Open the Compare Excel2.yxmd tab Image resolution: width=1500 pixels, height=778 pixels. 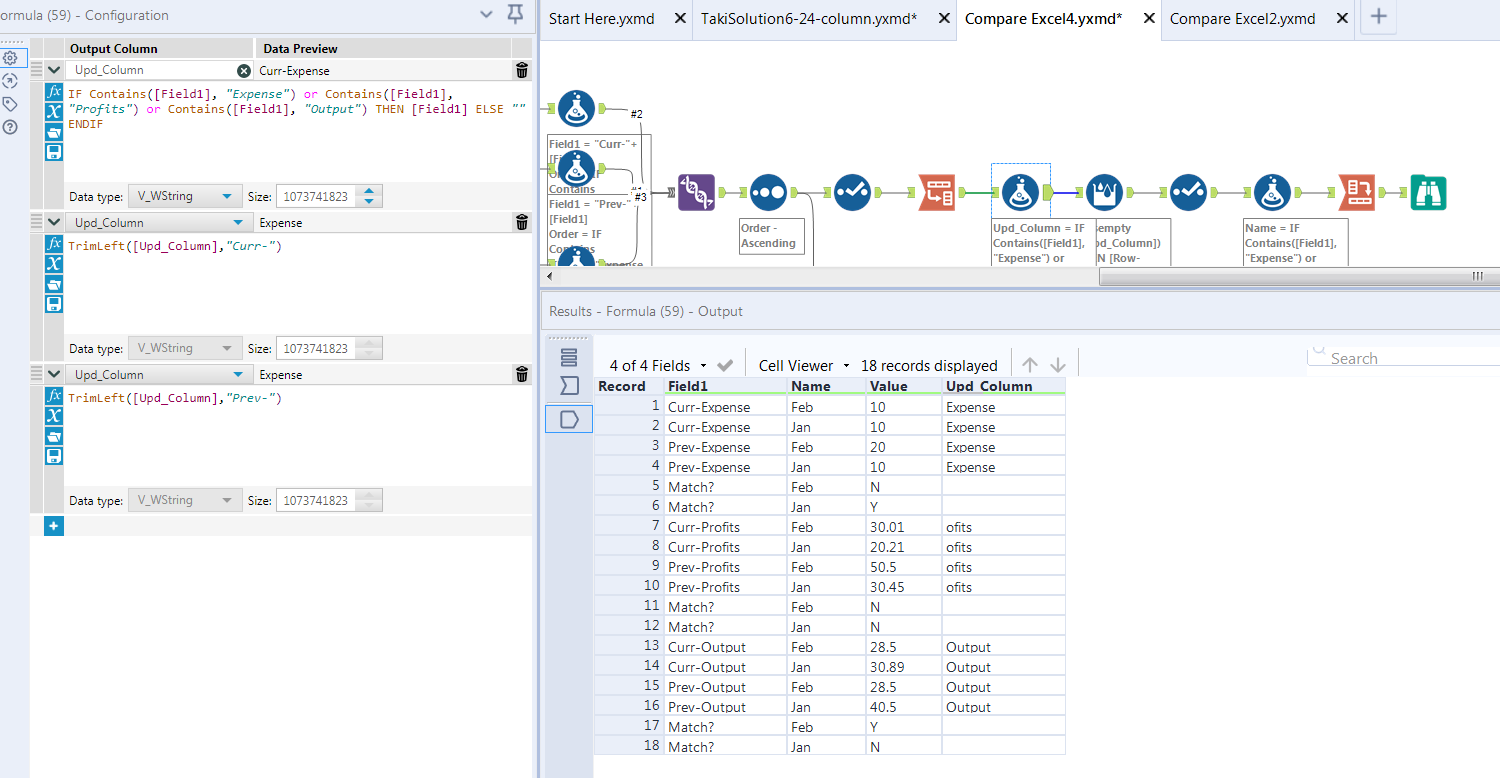coord(1243,18)
